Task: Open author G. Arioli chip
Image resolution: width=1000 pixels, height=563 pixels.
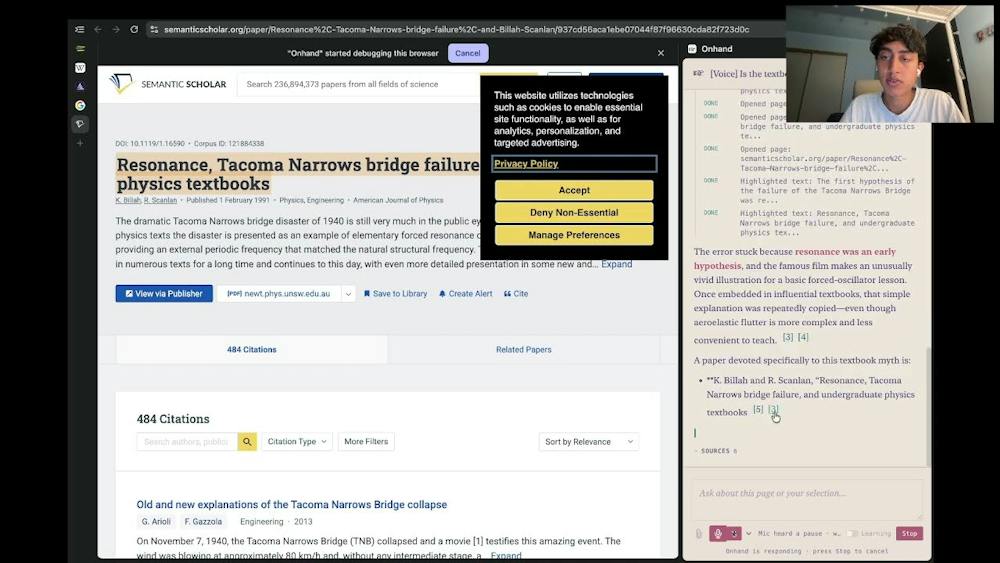Action: tap(156, 522)
